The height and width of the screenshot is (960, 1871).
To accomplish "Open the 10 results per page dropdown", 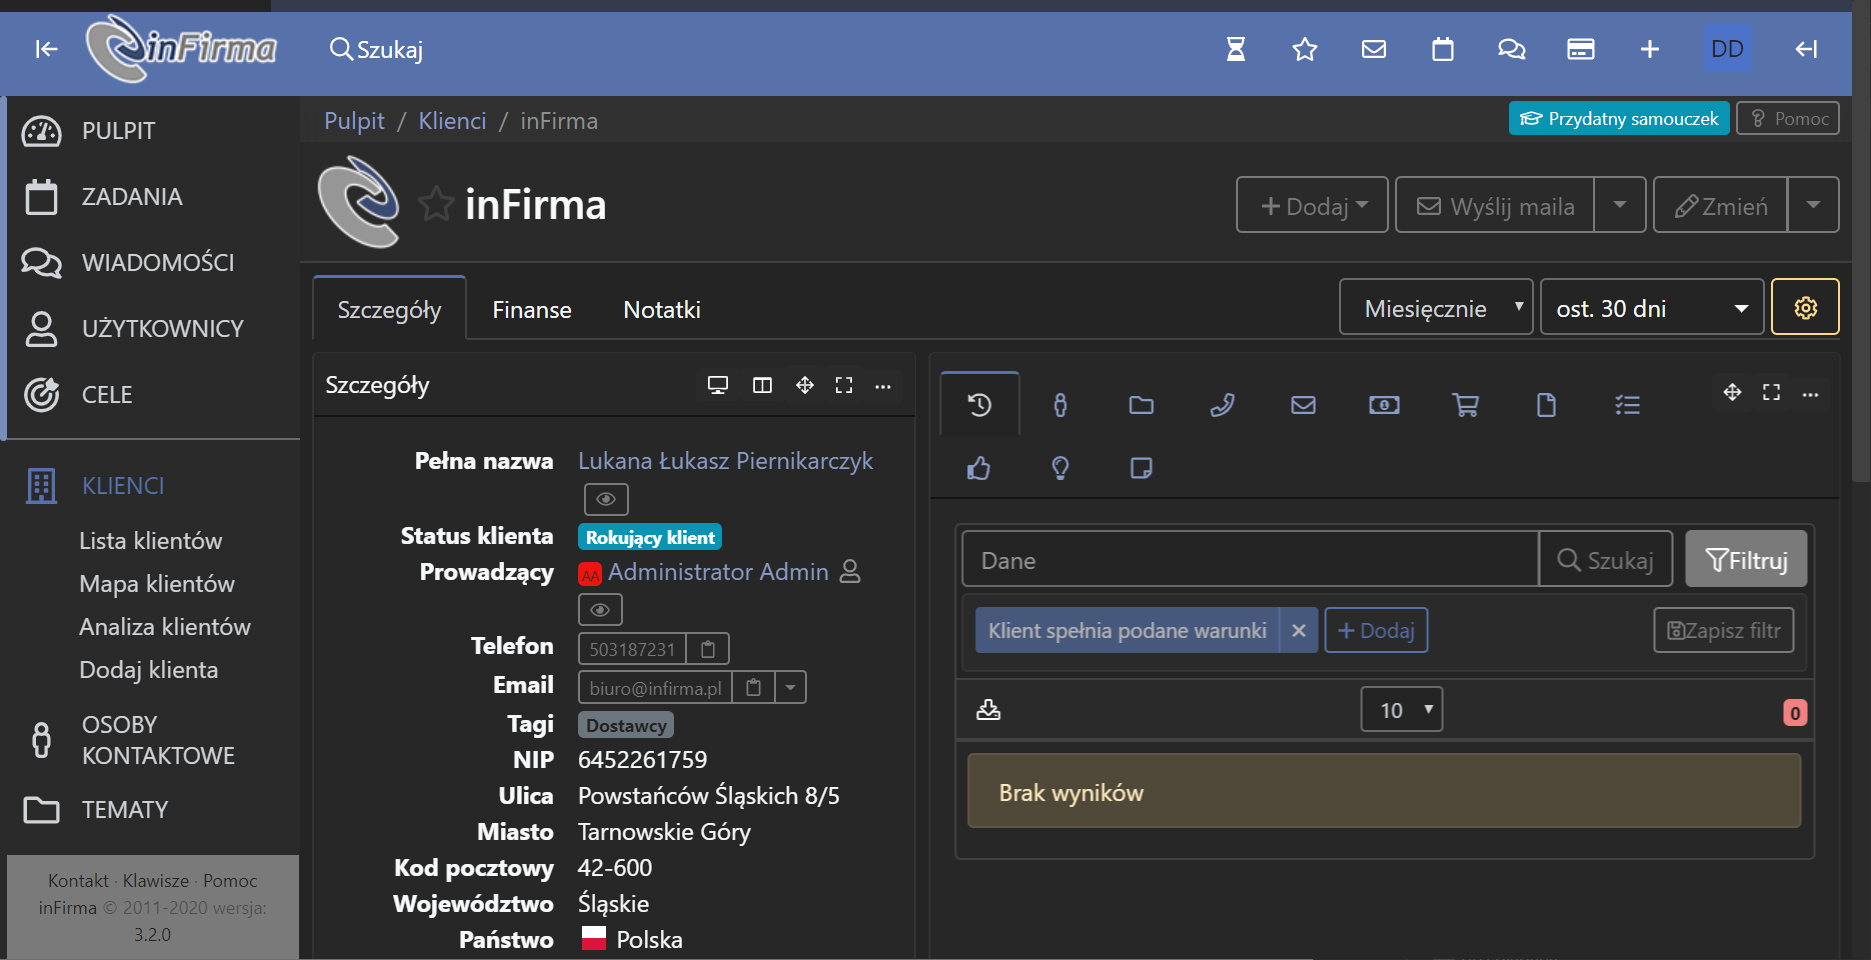I will pos(1402,710).
